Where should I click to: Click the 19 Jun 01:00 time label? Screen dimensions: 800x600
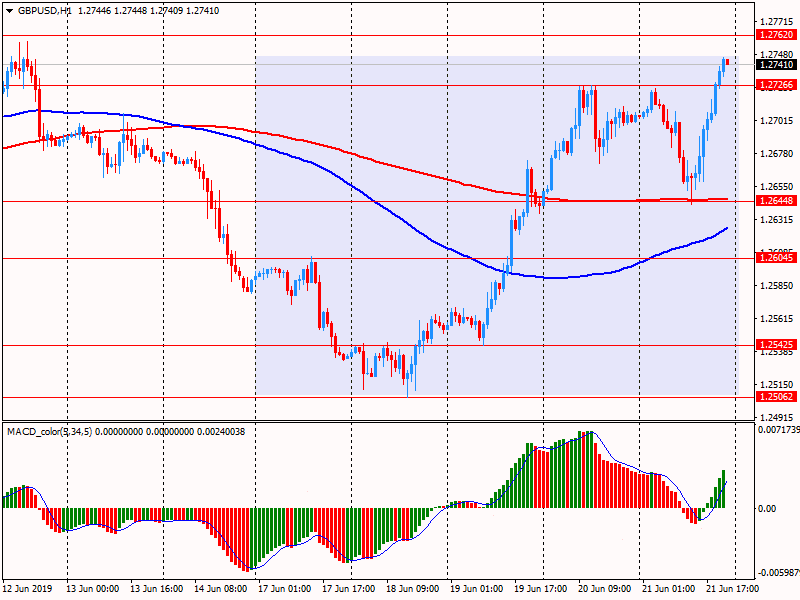(x=477, y=588)
